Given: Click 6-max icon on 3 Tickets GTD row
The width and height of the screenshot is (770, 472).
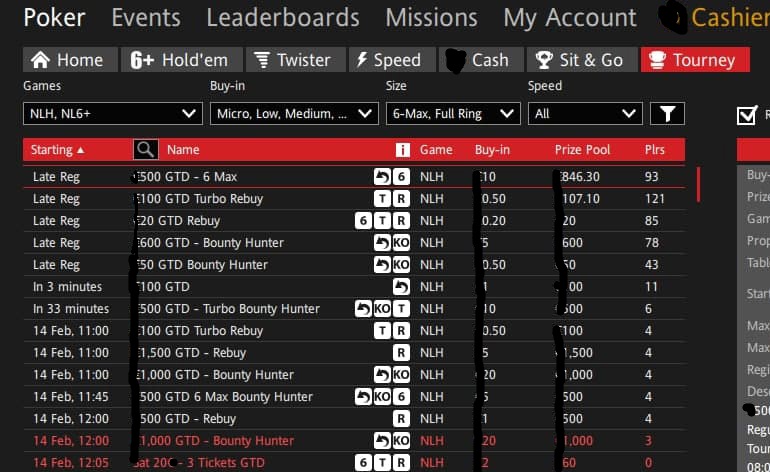Looking at the screenshot, I should pos(363,463).
